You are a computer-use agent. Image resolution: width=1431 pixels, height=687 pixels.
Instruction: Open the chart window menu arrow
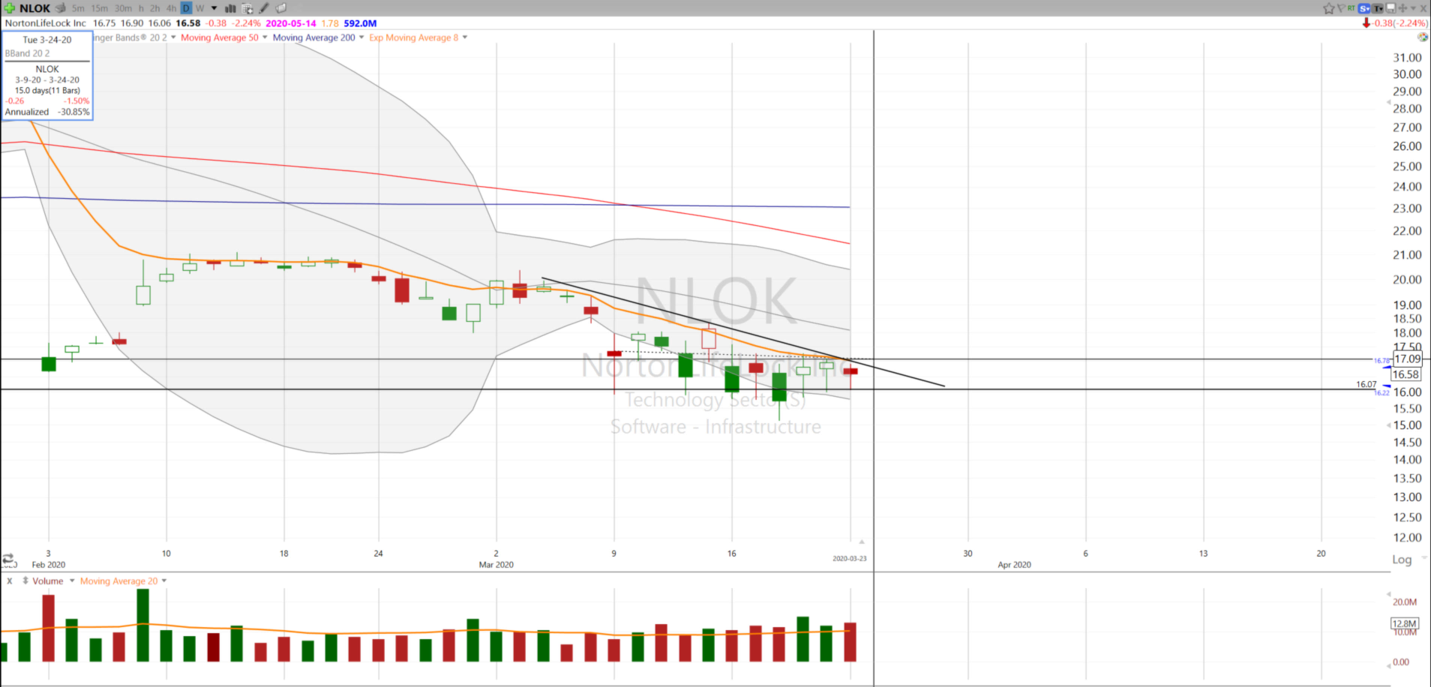(x=1413, y=8)
